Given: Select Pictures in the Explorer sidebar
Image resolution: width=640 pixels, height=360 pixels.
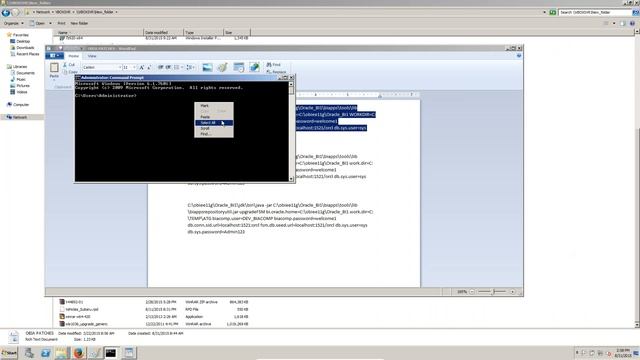Looking at the screenshot, I should (x=20, y=86).
